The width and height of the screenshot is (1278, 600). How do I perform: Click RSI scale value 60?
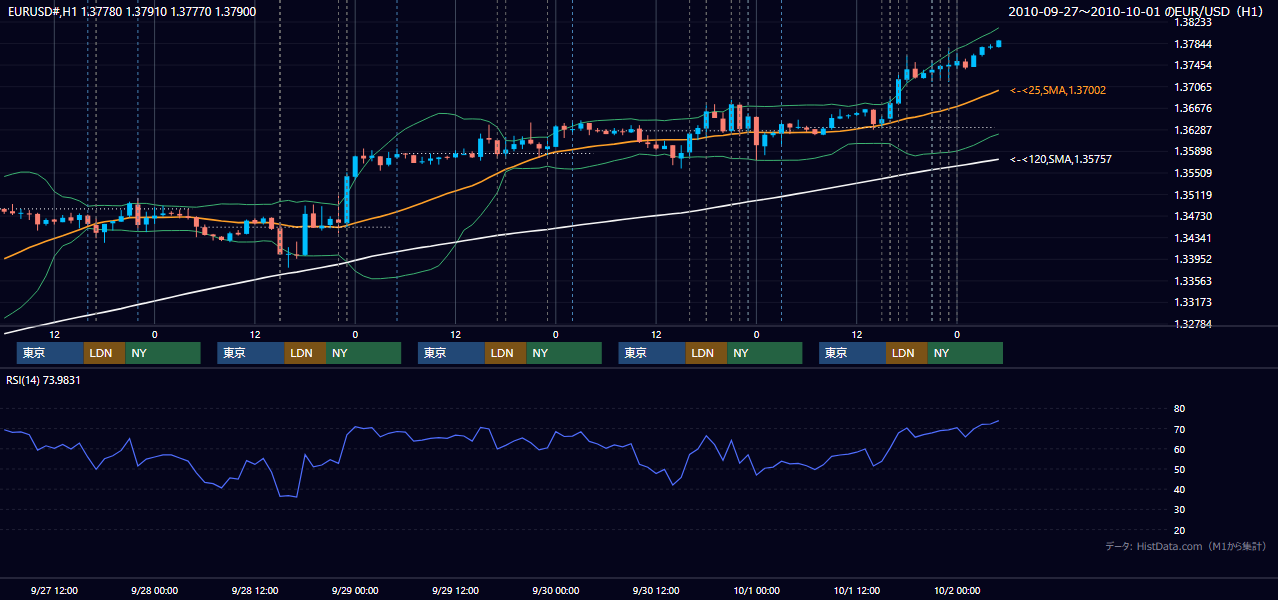click(x=1179, y=449)
